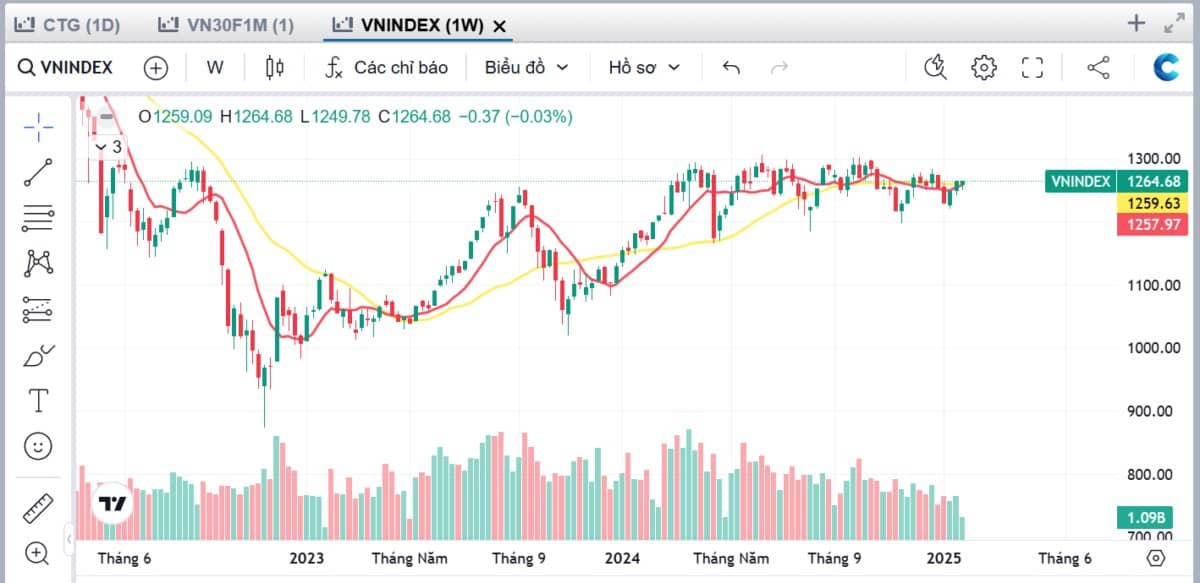Image resolution: width=1200 pixels, height=583 pixels.
Task: Open the time axis settings gear
Action: click(x=1157, y=558)
